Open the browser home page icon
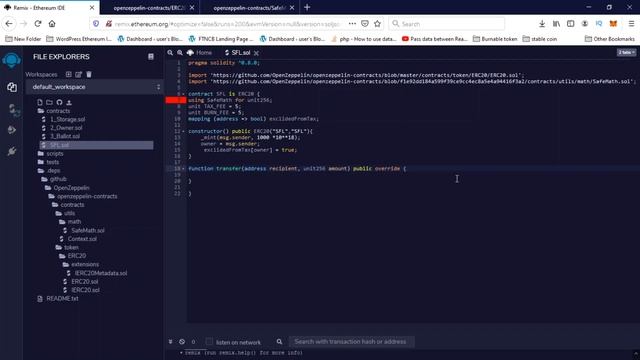This screenshot has height=360, width=640. point(52,24)
